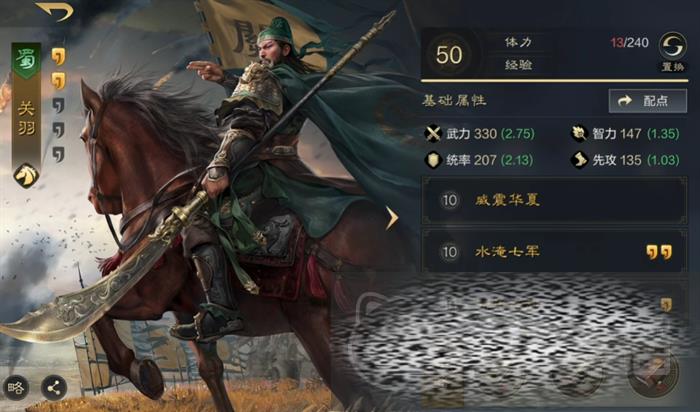Show next hero with right chevron

click(x=392, y=219)
